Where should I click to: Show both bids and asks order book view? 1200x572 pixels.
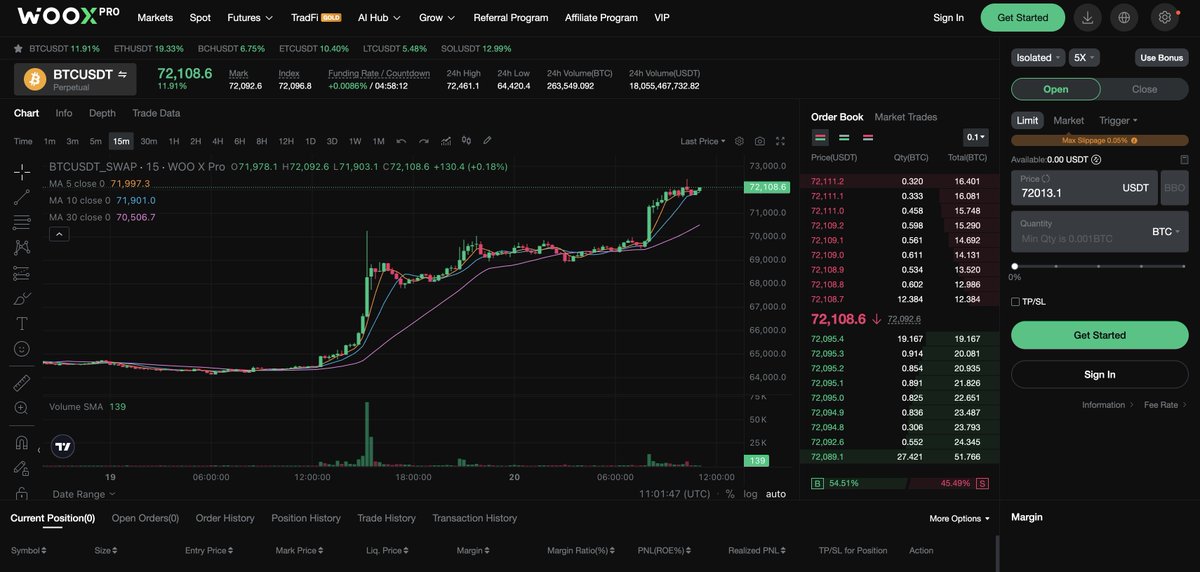click(x=820, y=137)
